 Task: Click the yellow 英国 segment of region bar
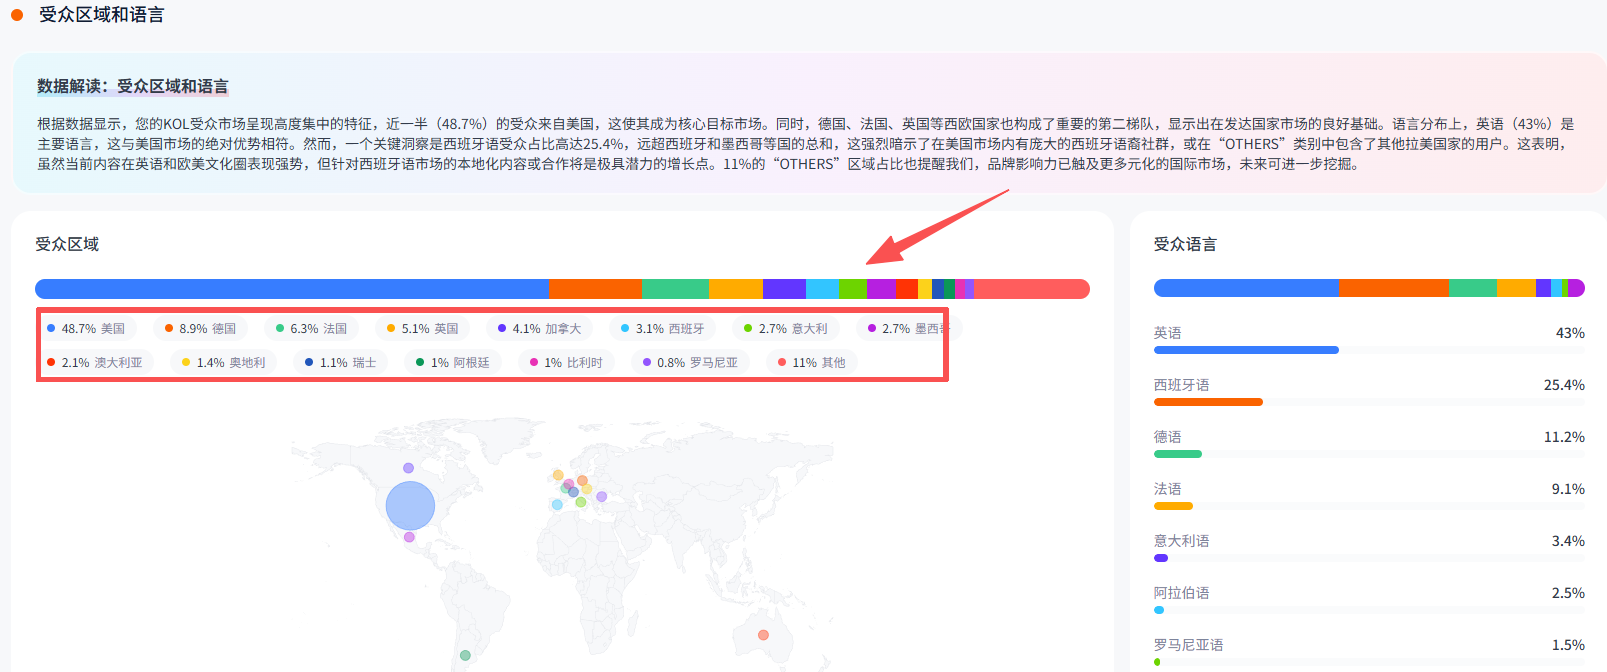(736, 289)
